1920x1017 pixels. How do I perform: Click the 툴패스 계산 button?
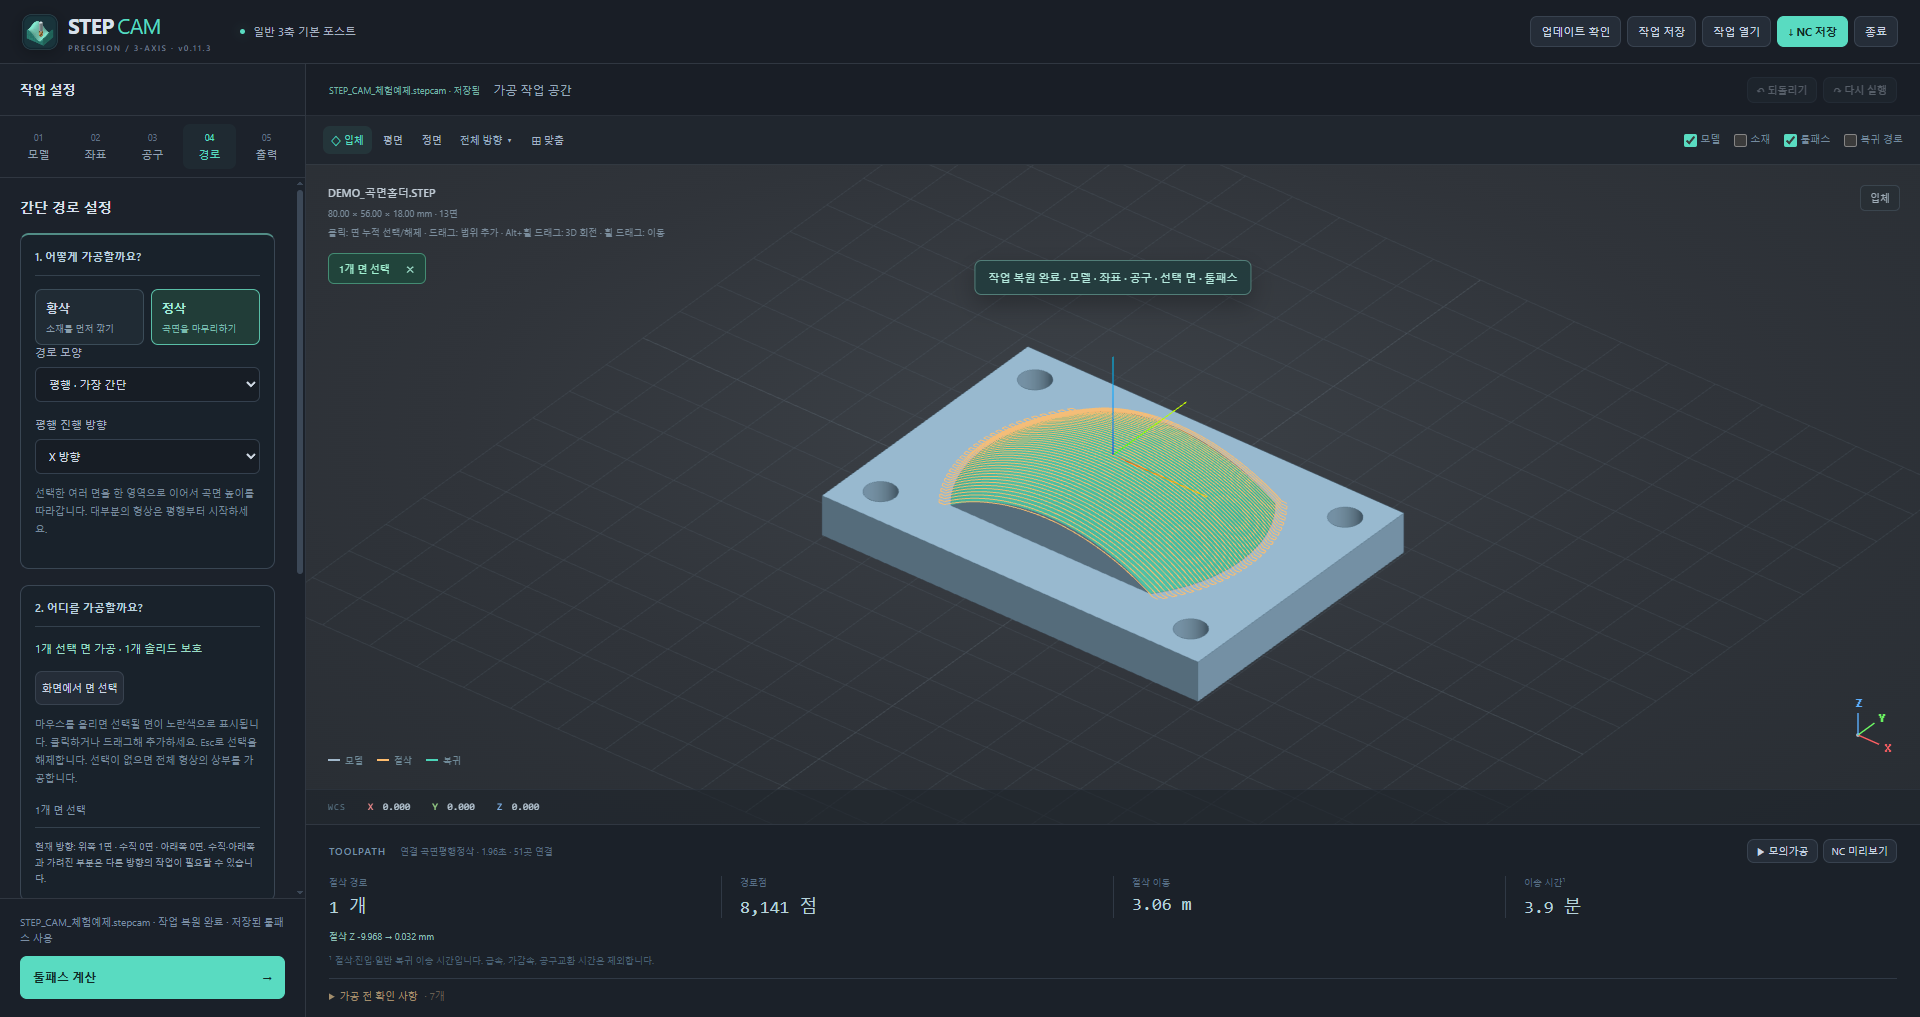[152, 978]
